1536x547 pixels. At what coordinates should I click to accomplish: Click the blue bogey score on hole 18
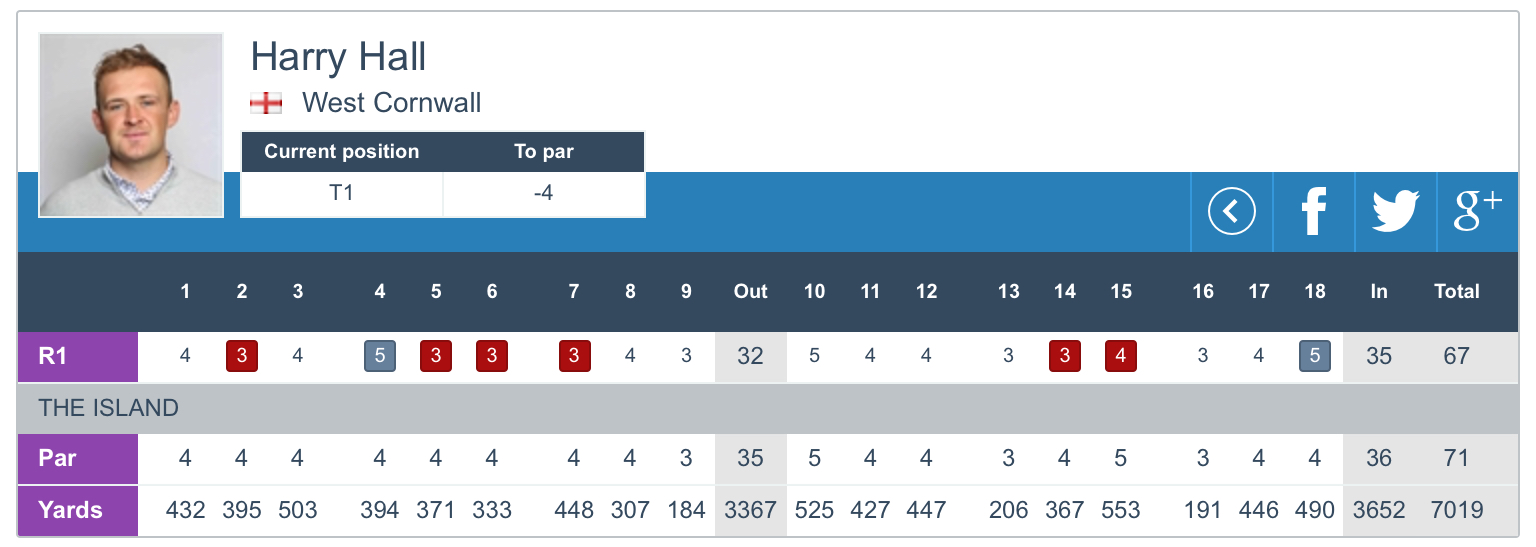pyautogui.click(x=1315, y=356)
